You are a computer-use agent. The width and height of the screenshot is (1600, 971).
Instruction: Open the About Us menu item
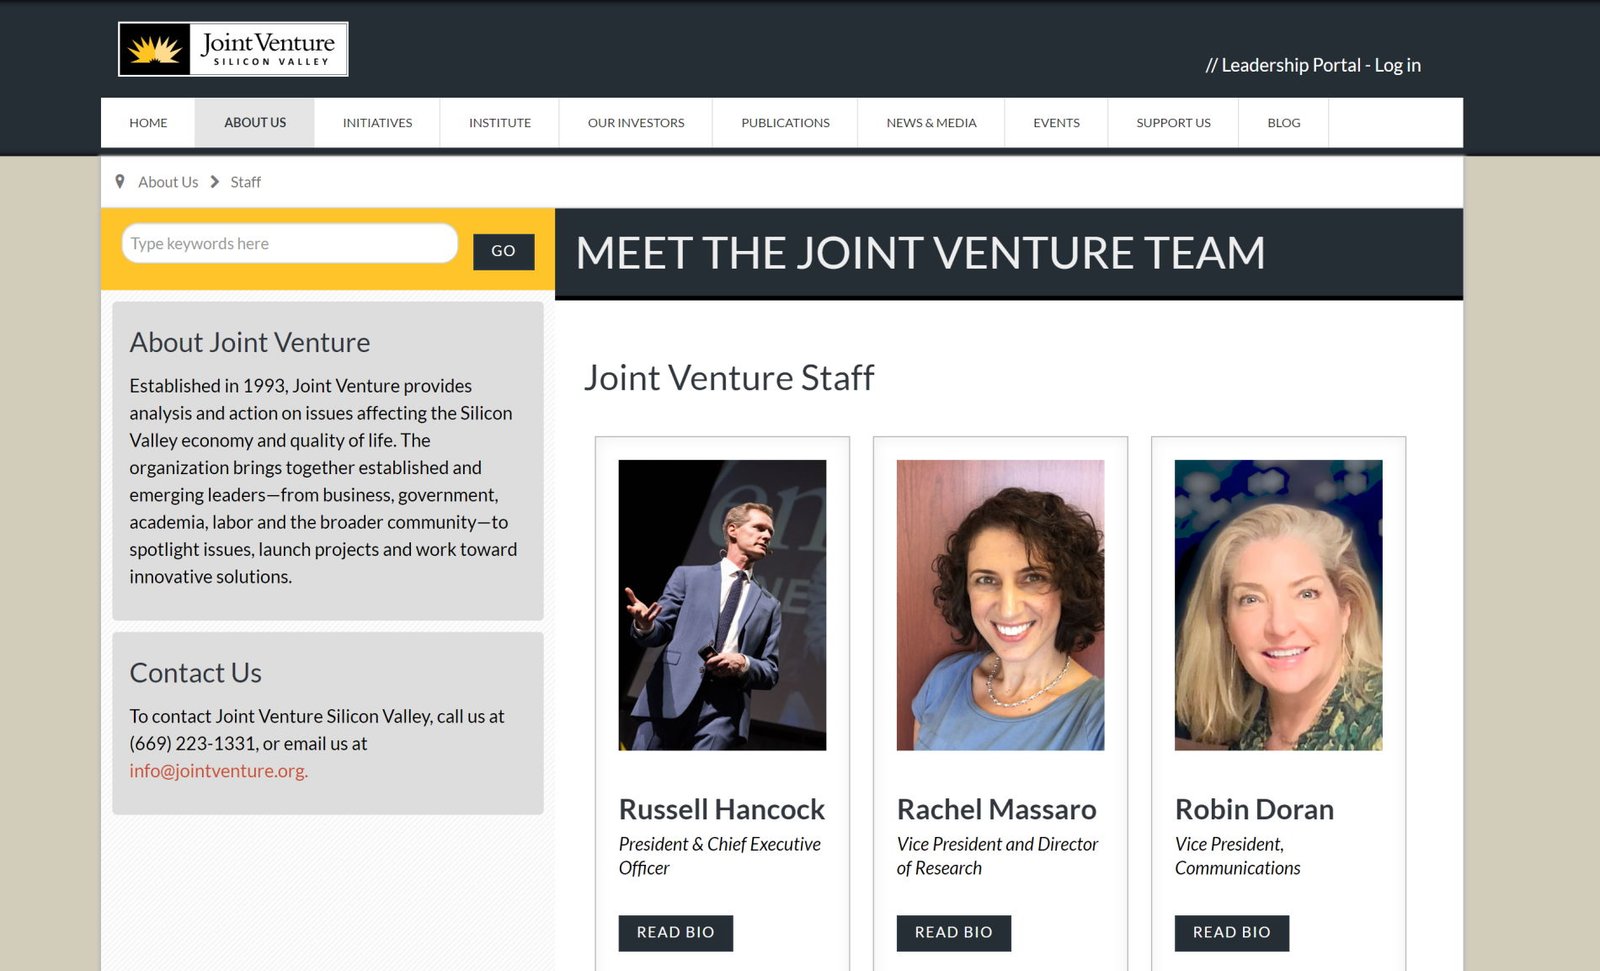click(255, 123)
